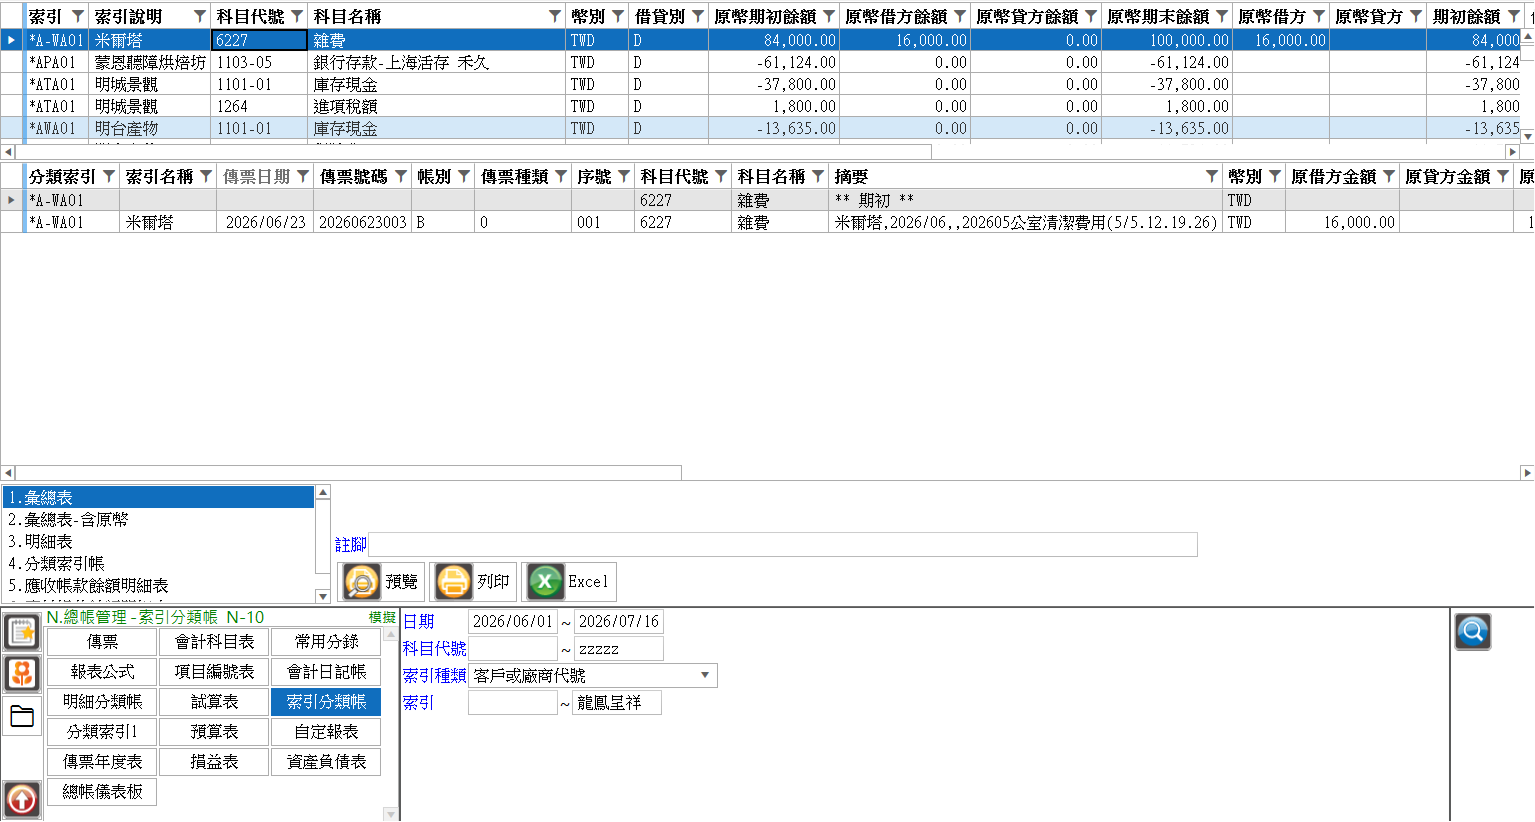Screen dimensions: 1535x822
Task: Open the 索引種類 dropdown
Action: point(706,675)
